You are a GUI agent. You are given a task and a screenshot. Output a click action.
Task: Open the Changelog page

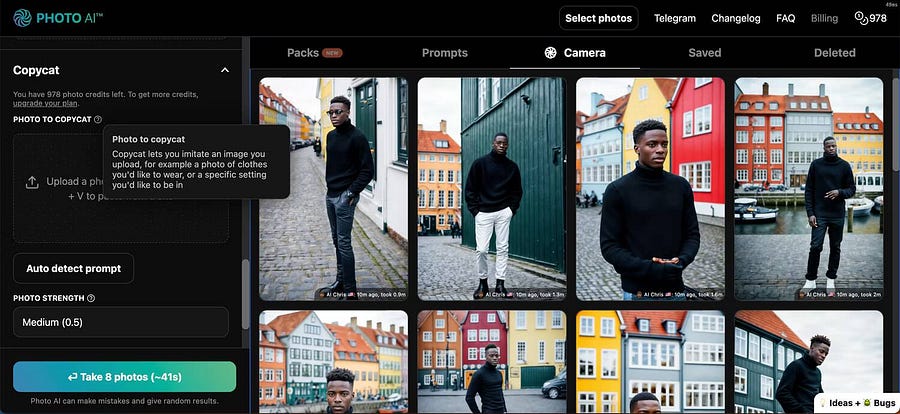pos(736,18)
